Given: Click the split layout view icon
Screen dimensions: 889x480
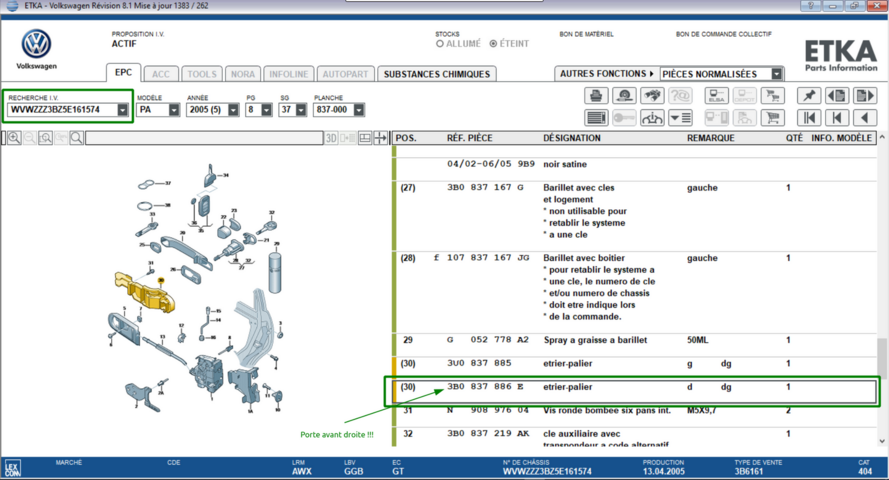Looking at the screenshot, I should (365, 138).
